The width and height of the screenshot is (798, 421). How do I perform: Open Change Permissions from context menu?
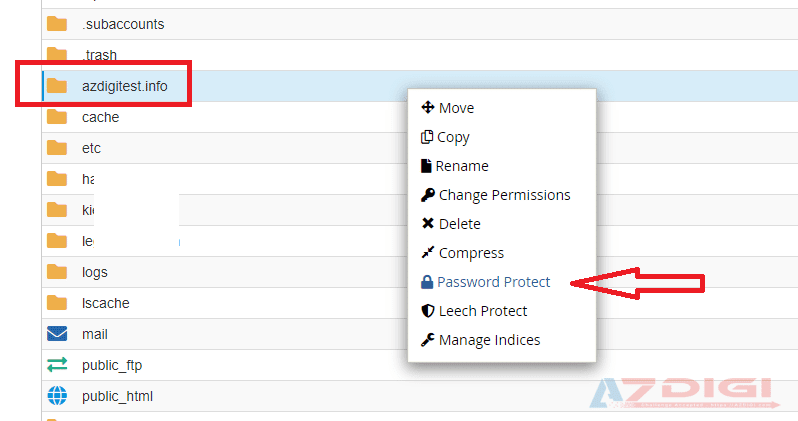tap(504, 195)
